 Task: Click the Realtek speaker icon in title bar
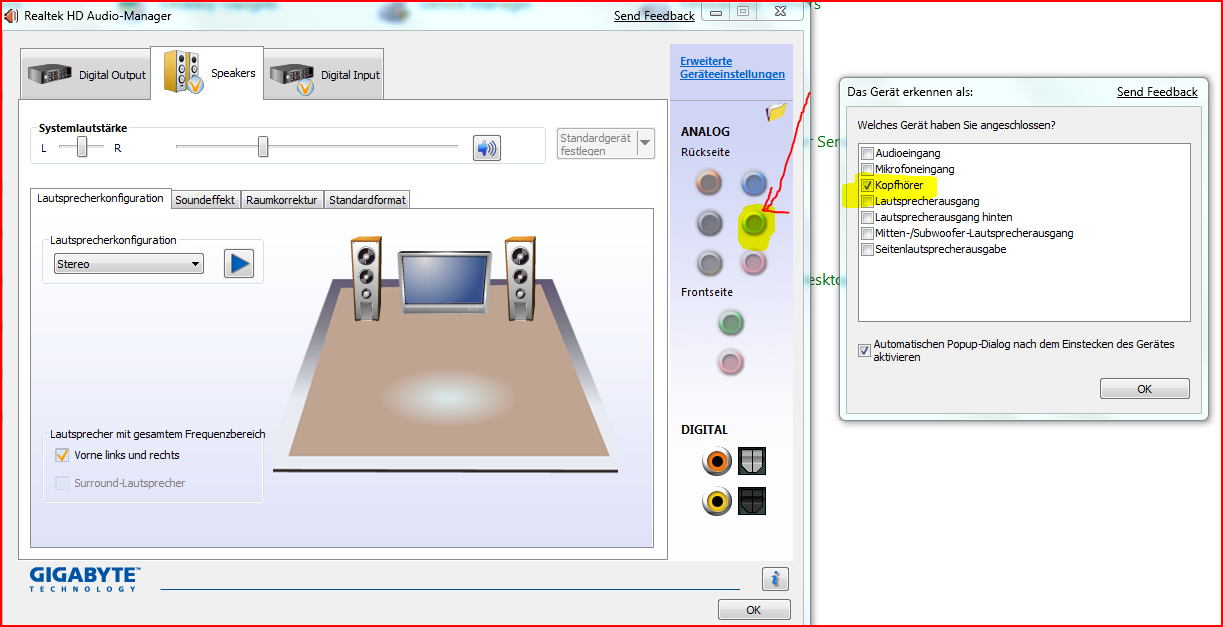pos(12,16)
